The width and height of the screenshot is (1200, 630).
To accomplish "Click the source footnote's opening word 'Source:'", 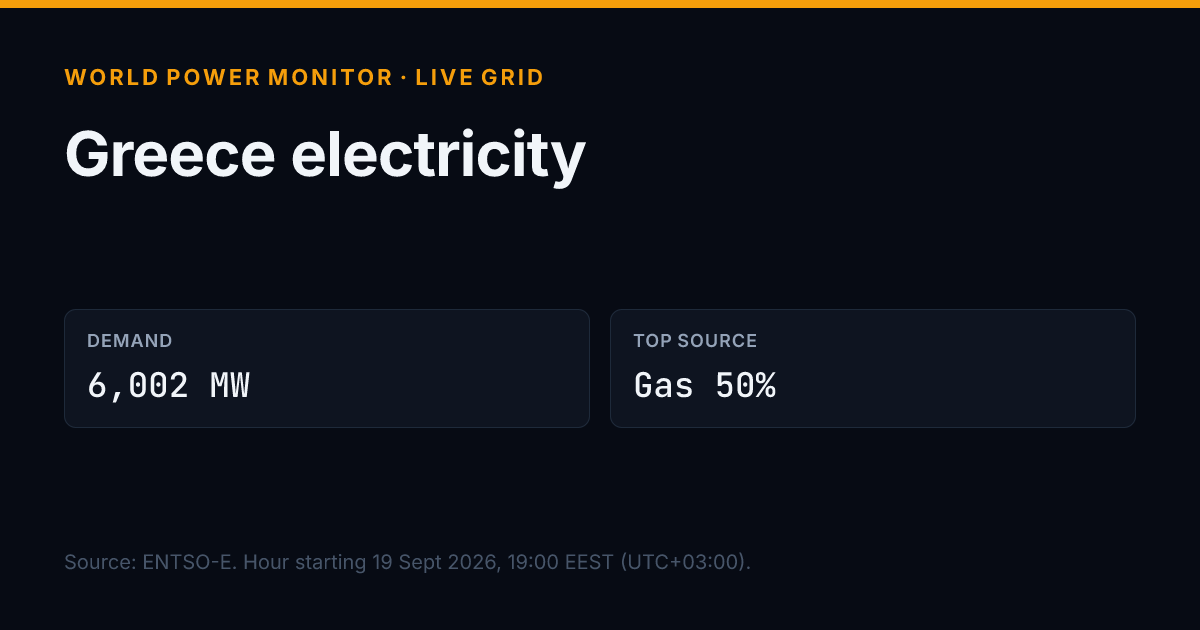I will (x=100, y=562).
